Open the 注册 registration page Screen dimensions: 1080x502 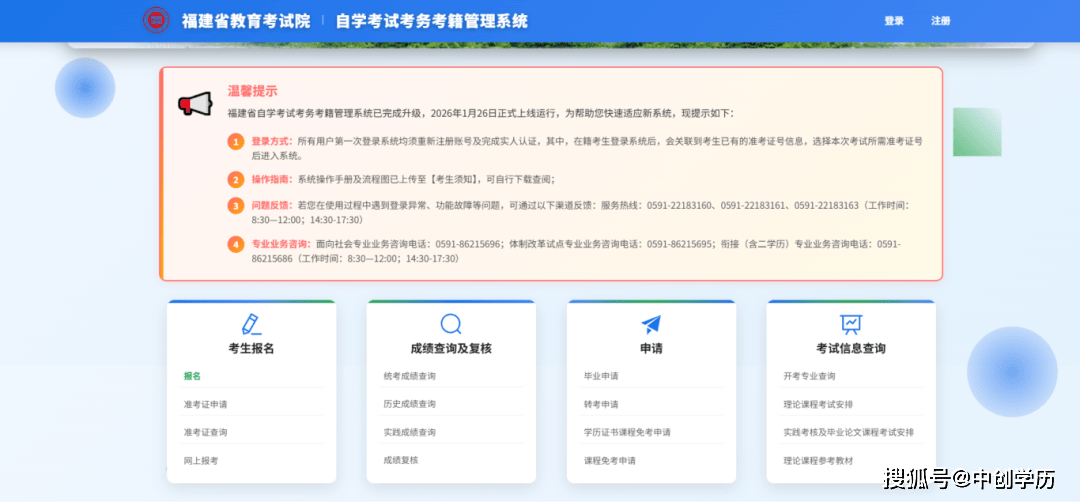pyautogui.click(x=941, y=21)
